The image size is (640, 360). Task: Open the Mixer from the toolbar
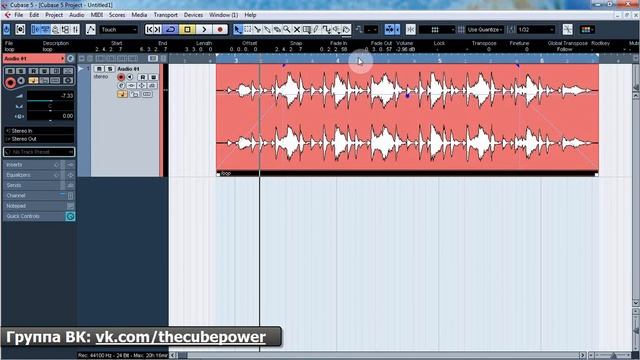[76, 29]
